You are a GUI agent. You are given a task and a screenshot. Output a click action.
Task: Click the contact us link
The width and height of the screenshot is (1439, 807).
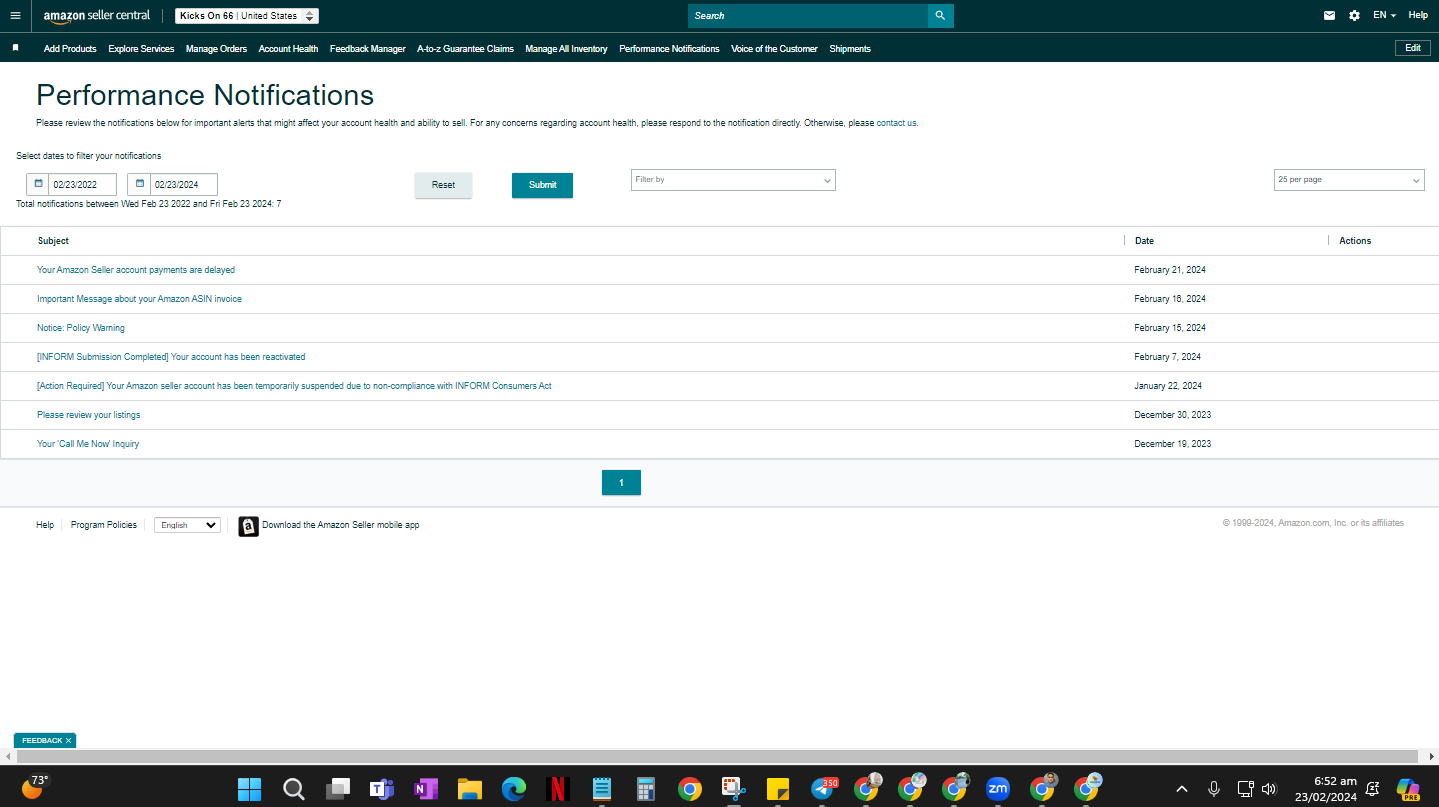[x=897, y=123]
